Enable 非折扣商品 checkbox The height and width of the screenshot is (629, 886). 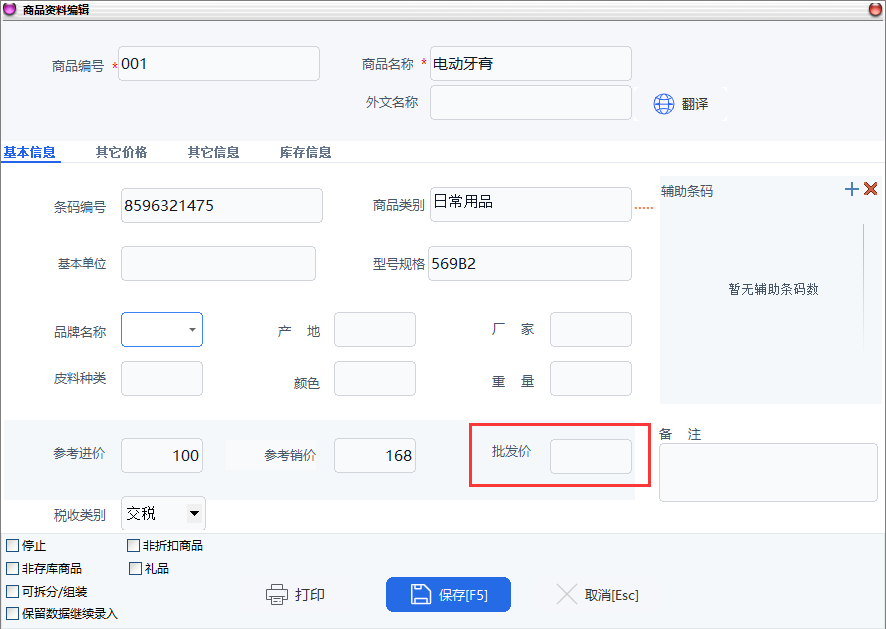(133, 545)
